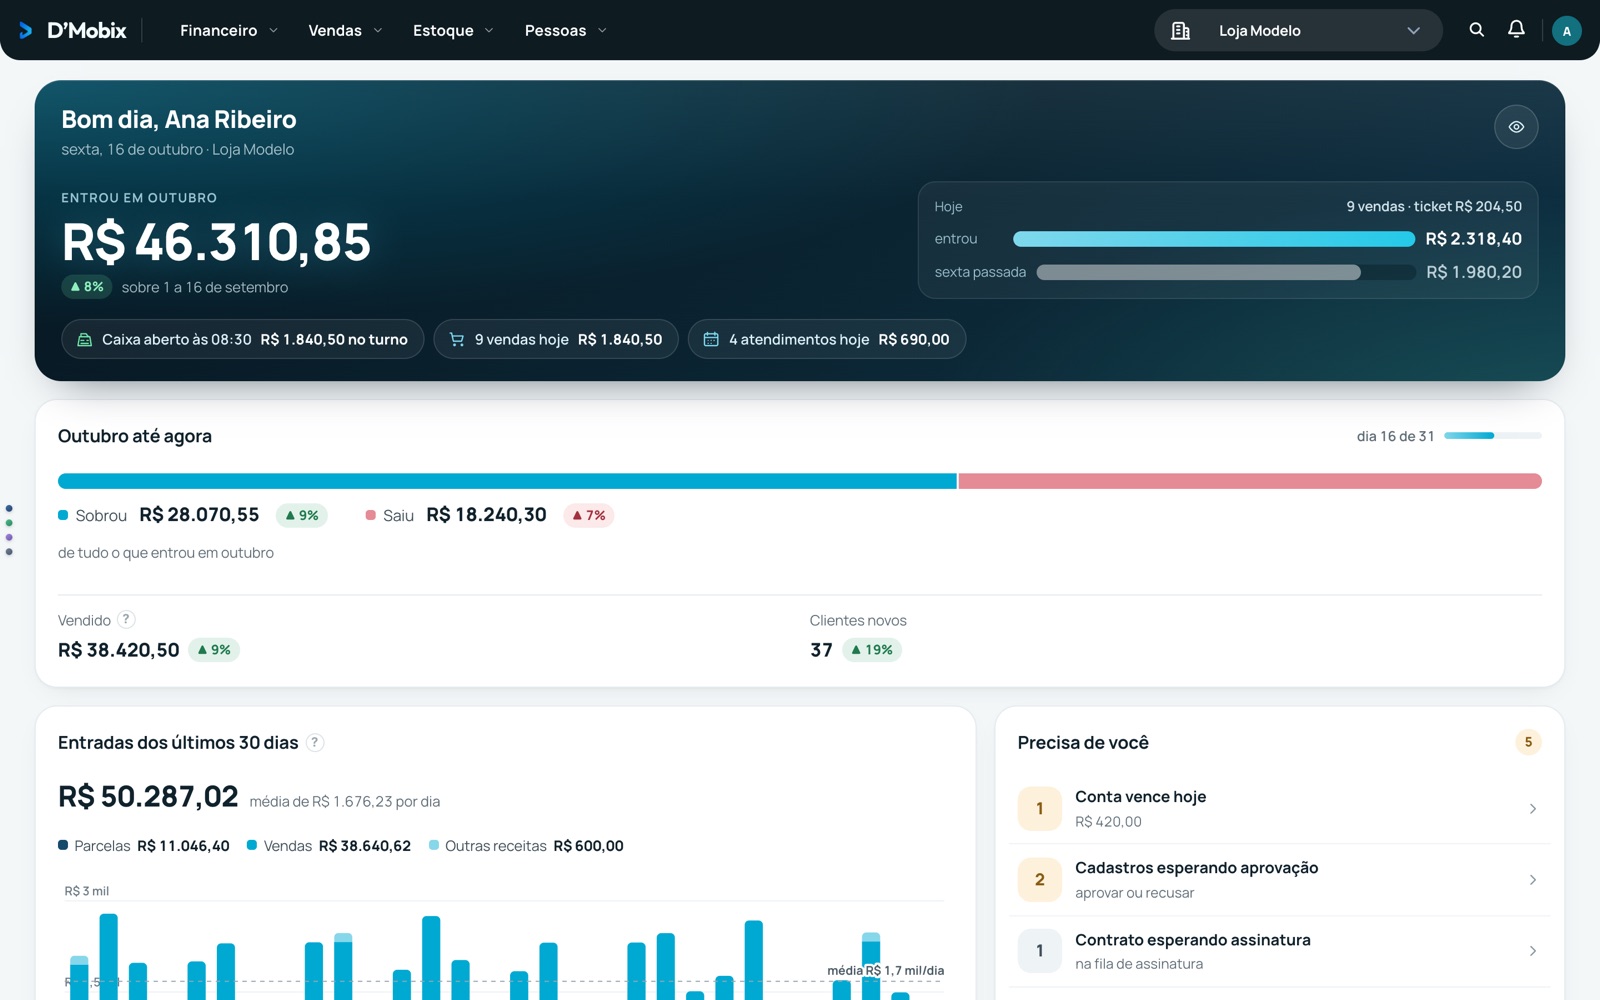Open user avatar A menu
The image size is (1600, 1000).
tap(1566, 31)
